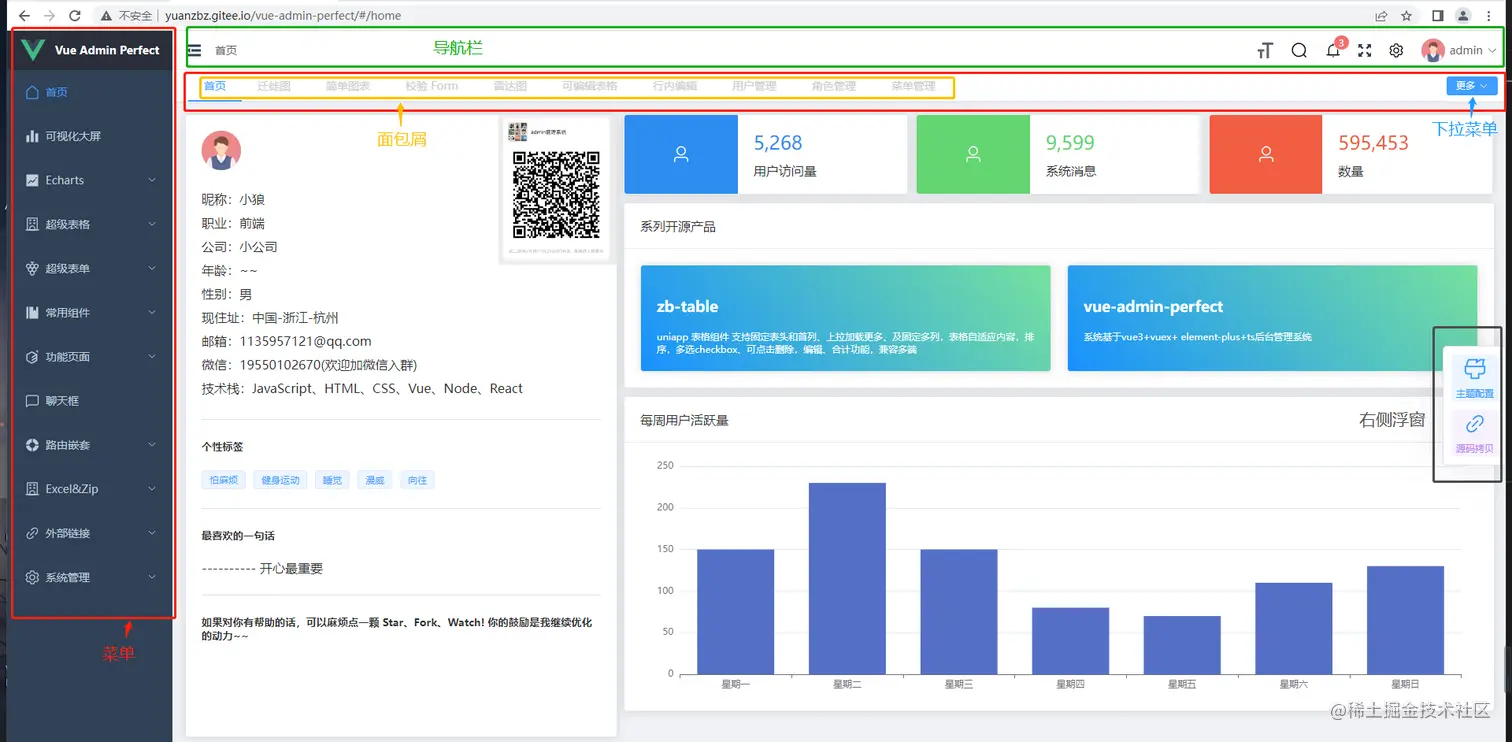Image resolution: width=1512 pixels, height=742 pixels.
Task: Click the green 系统消息 user icon tile
Action: tap(973, 154)
